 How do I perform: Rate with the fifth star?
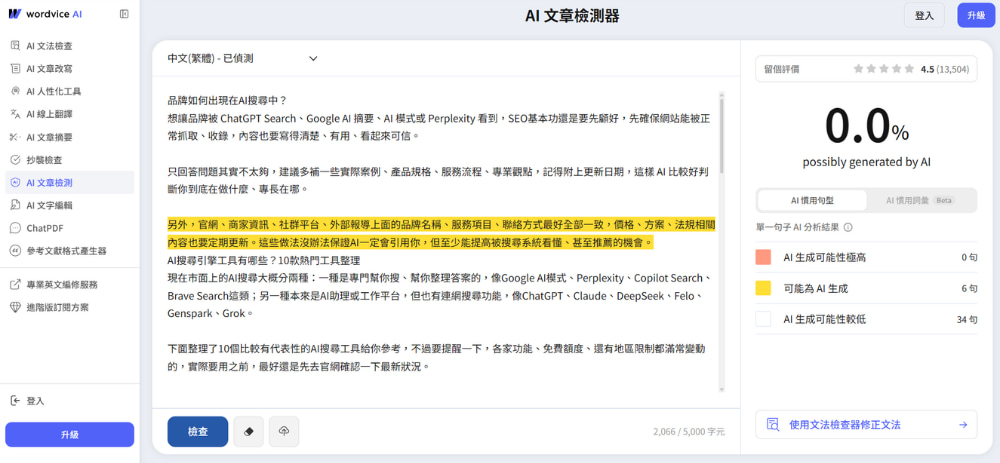[x=909, y=69]
